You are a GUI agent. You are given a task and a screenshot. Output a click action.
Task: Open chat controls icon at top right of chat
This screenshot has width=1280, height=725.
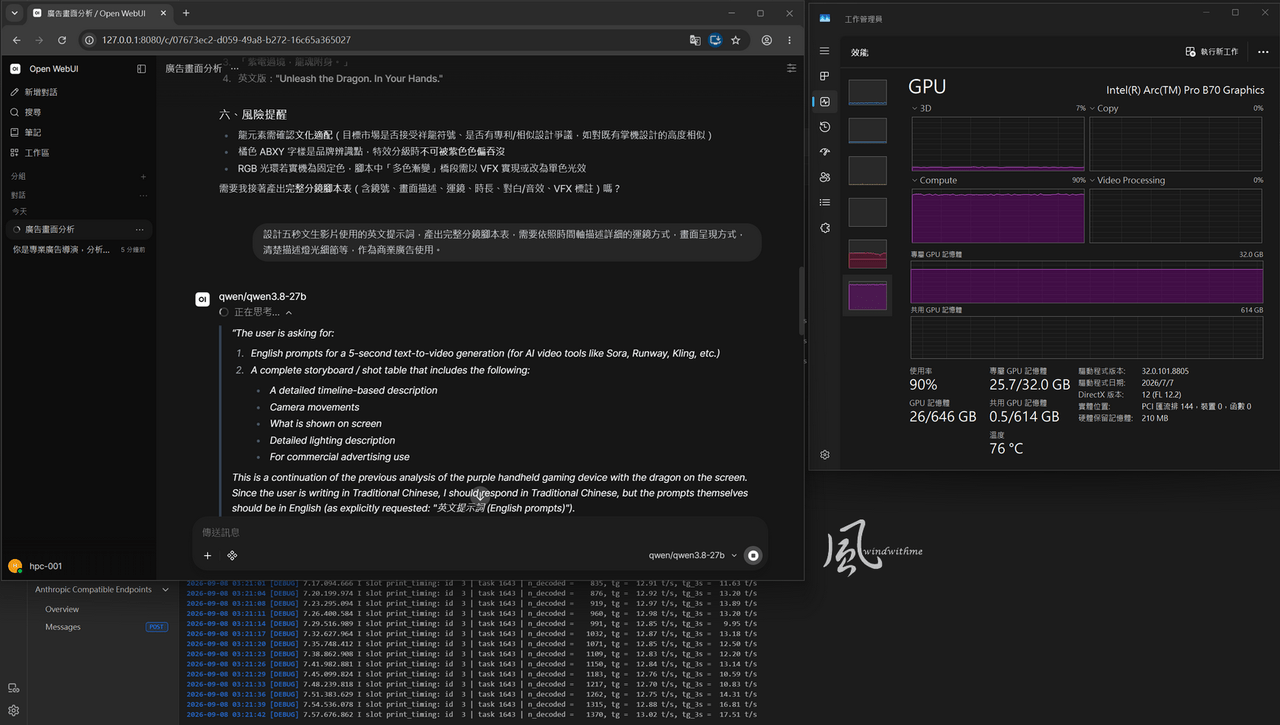(x=791, y=68)
